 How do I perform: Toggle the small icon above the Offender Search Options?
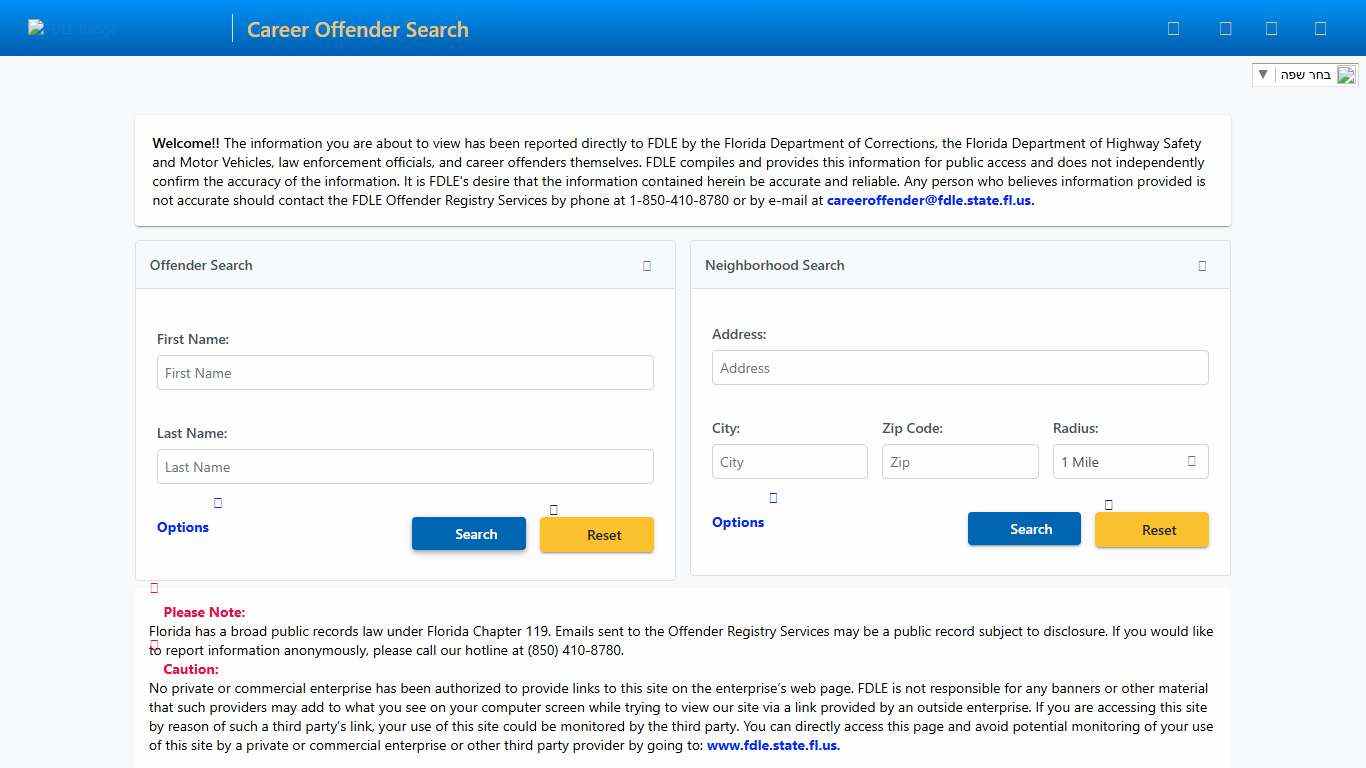217,503
